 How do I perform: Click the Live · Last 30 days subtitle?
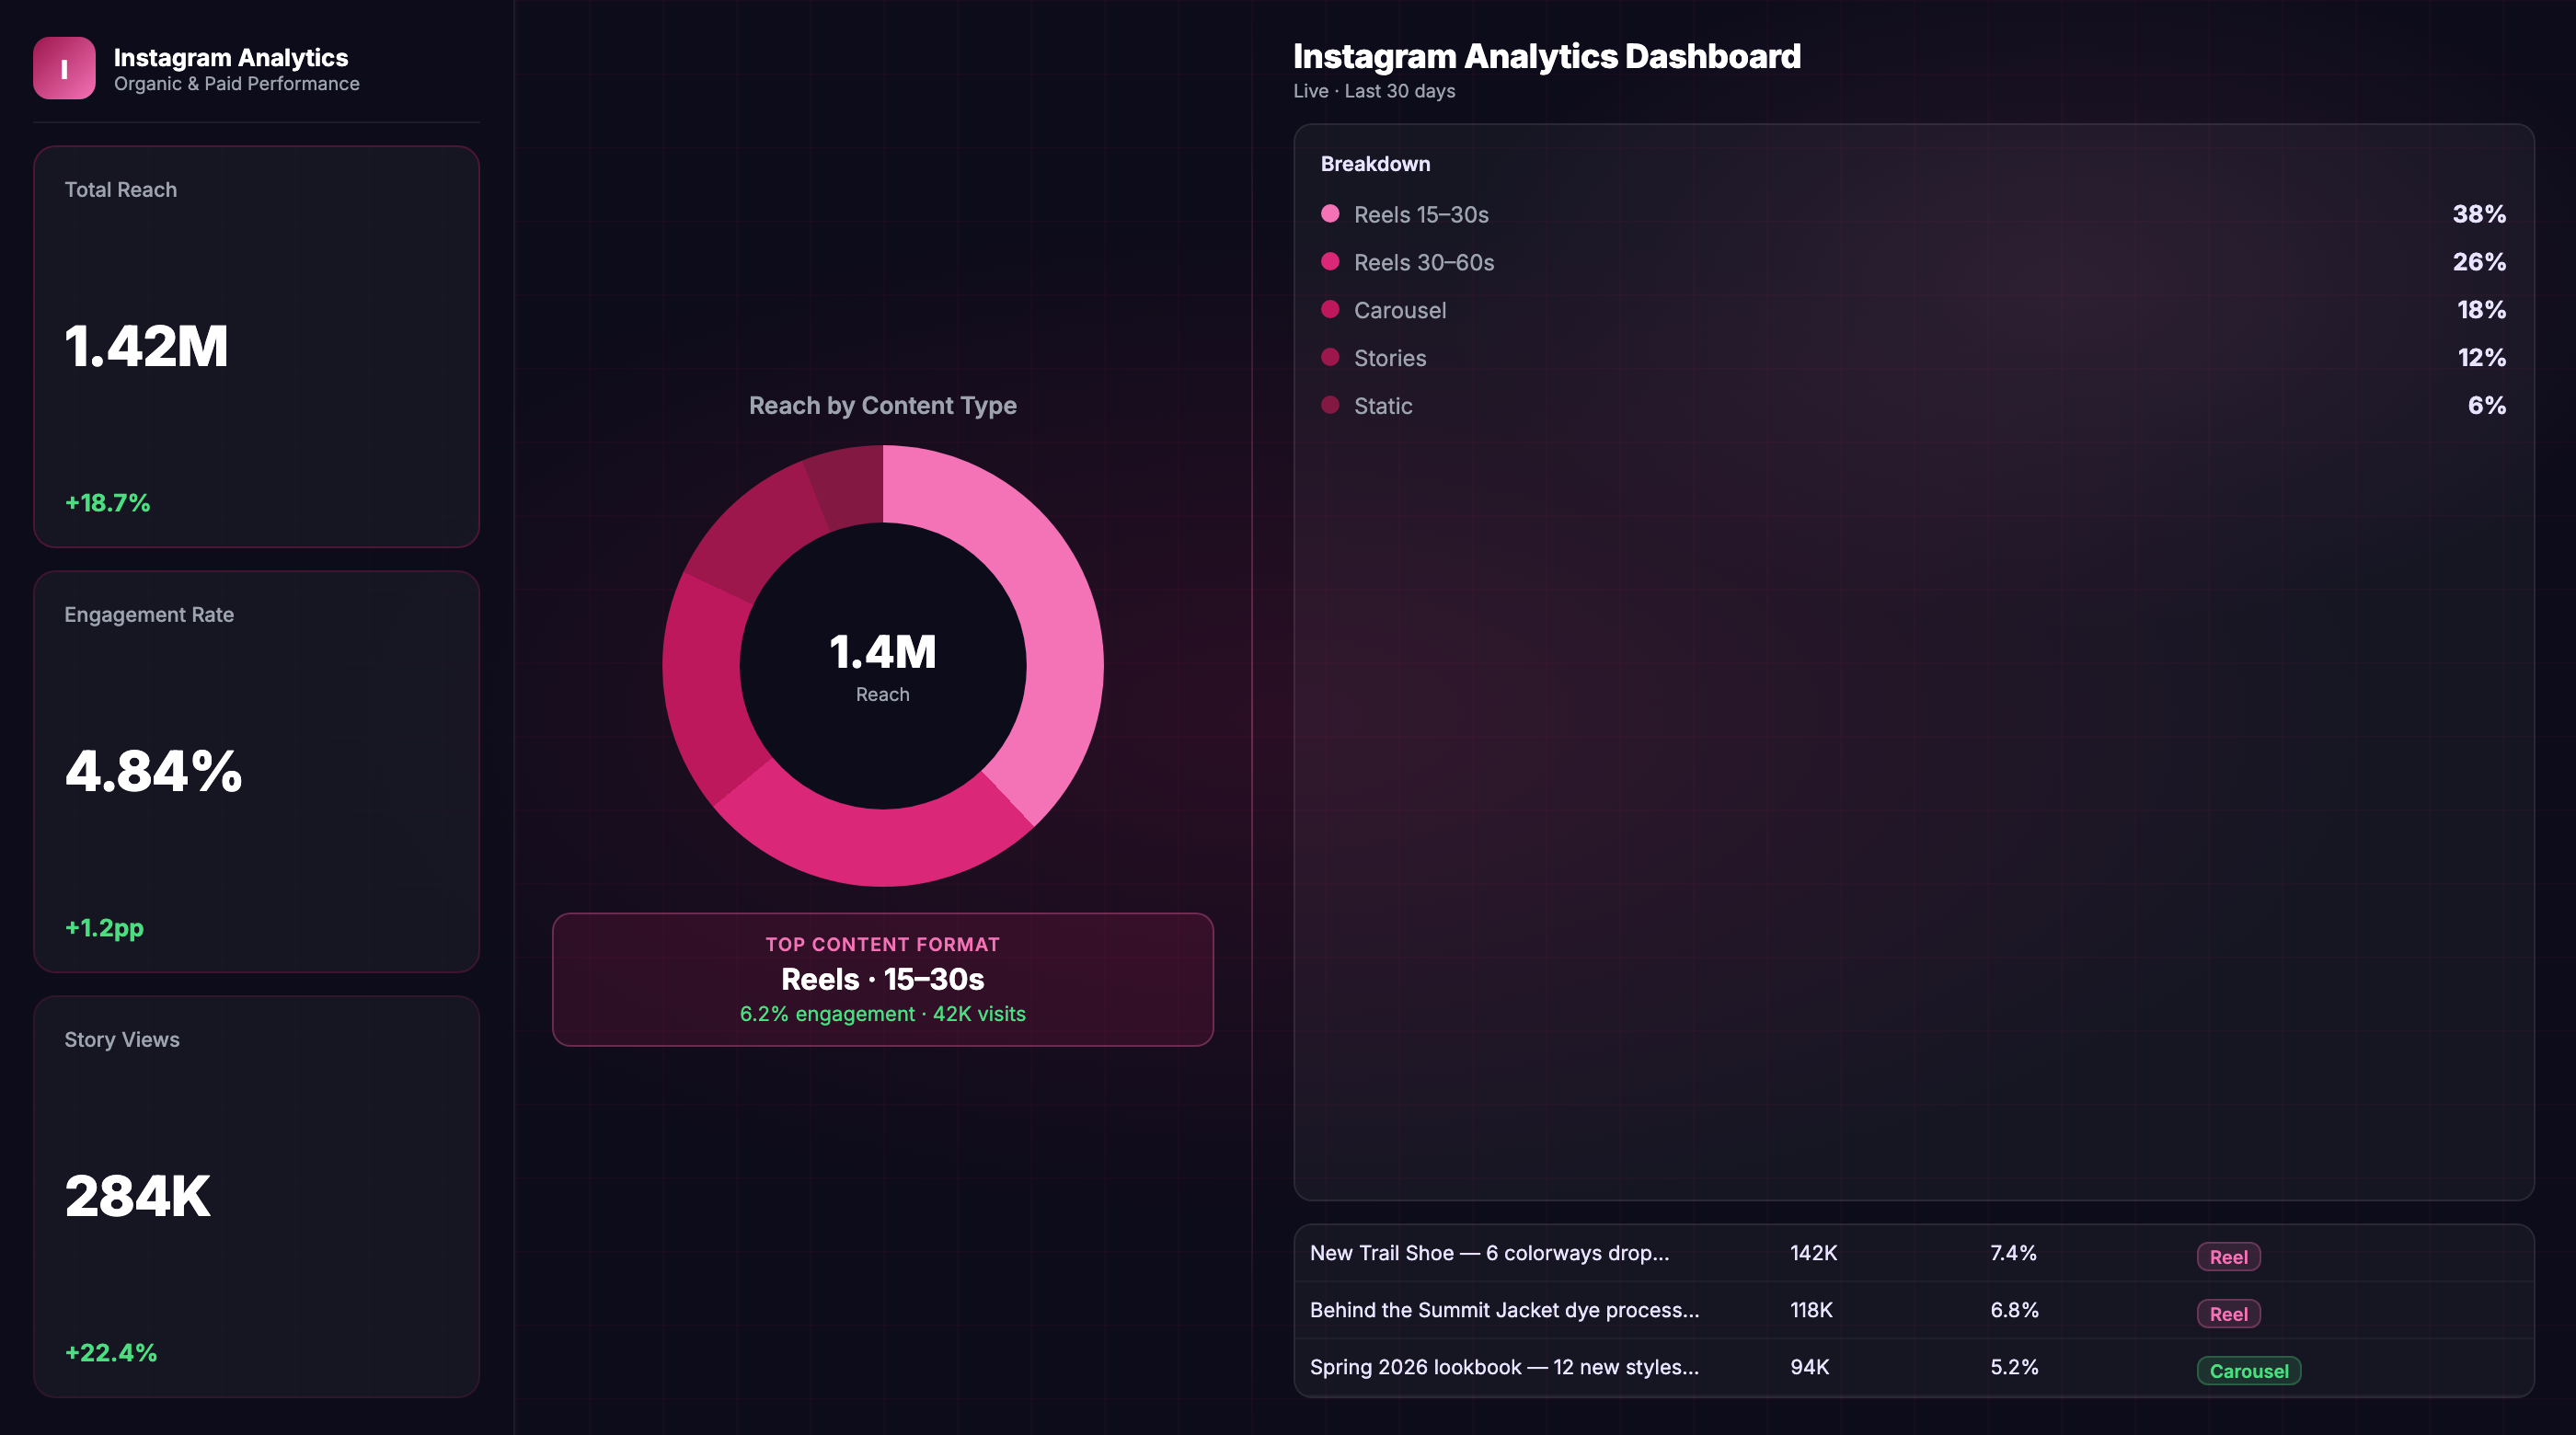coord(1374,91)
